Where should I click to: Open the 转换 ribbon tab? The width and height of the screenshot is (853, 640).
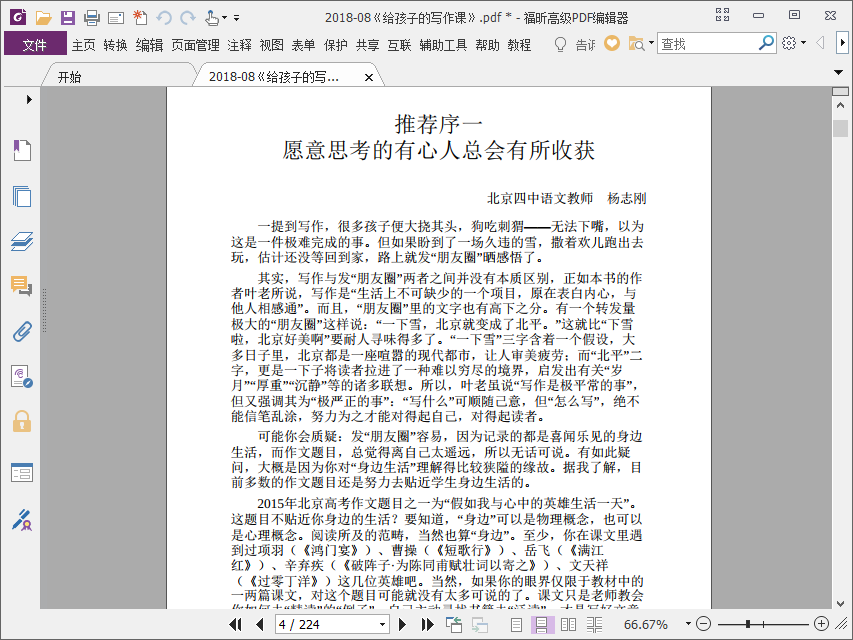[x=115, y=45]
